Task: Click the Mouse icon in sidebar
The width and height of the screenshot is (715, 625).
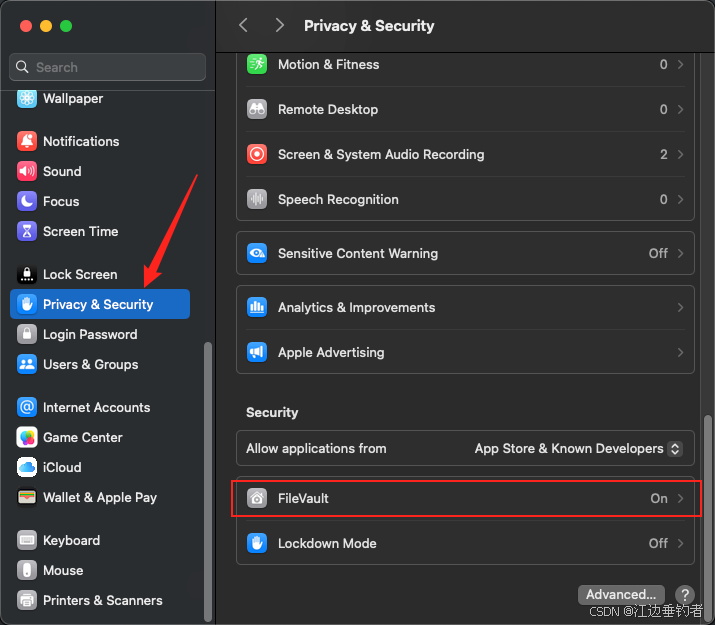Action: click(27, 570)
